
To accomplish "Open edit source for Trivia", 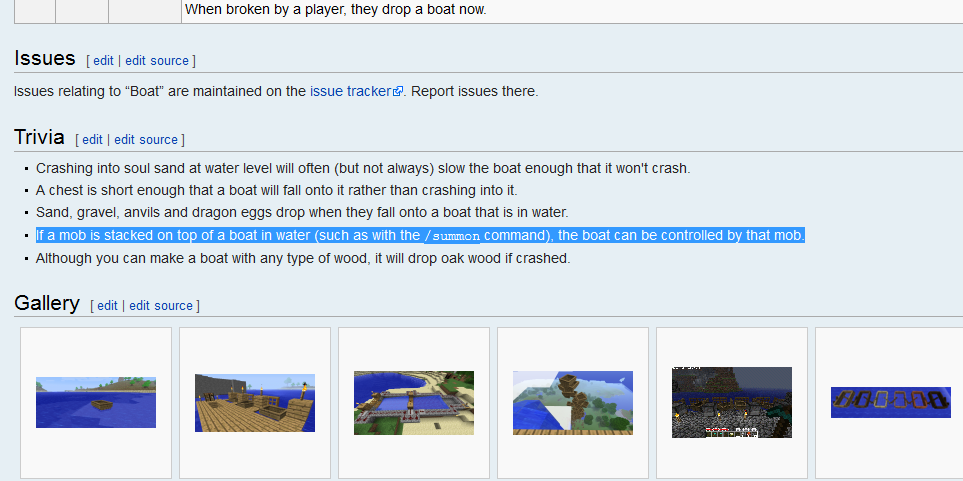I will click(x=146, y=139).
